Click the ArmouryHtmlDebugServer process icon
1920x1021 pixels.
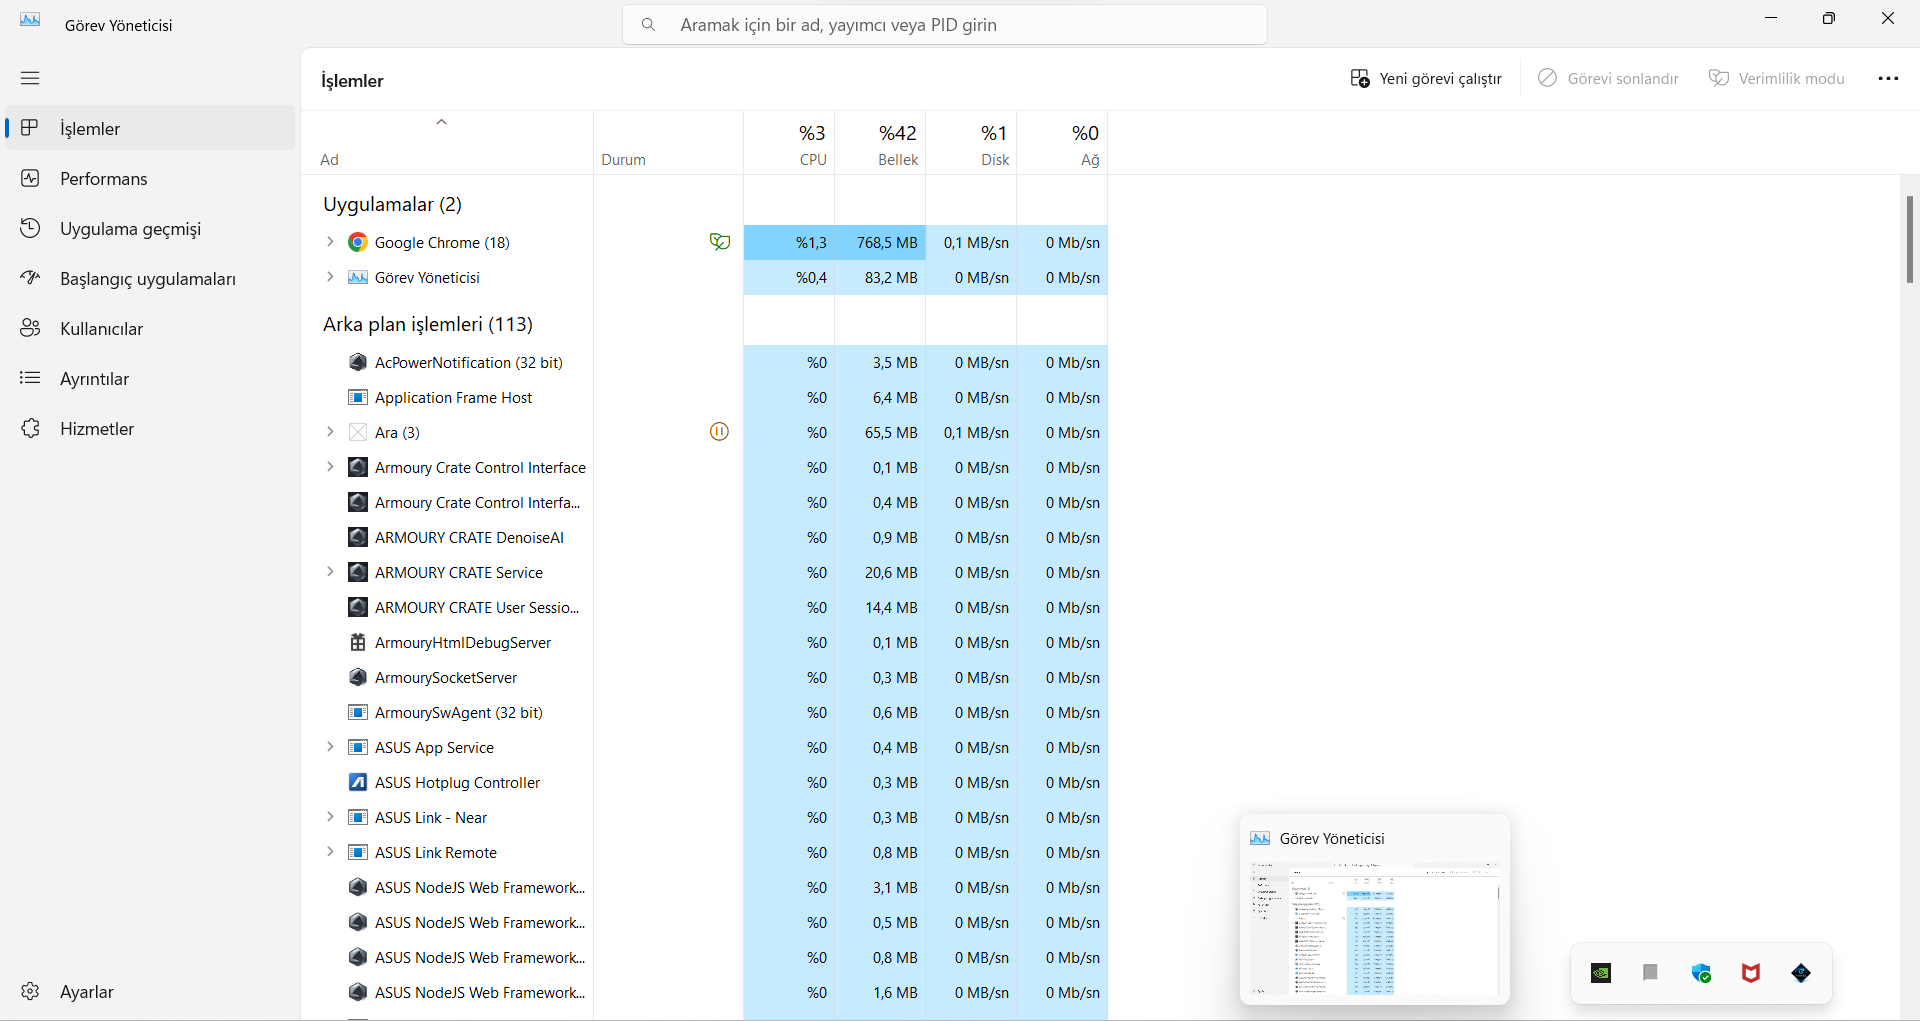point(357,642)
